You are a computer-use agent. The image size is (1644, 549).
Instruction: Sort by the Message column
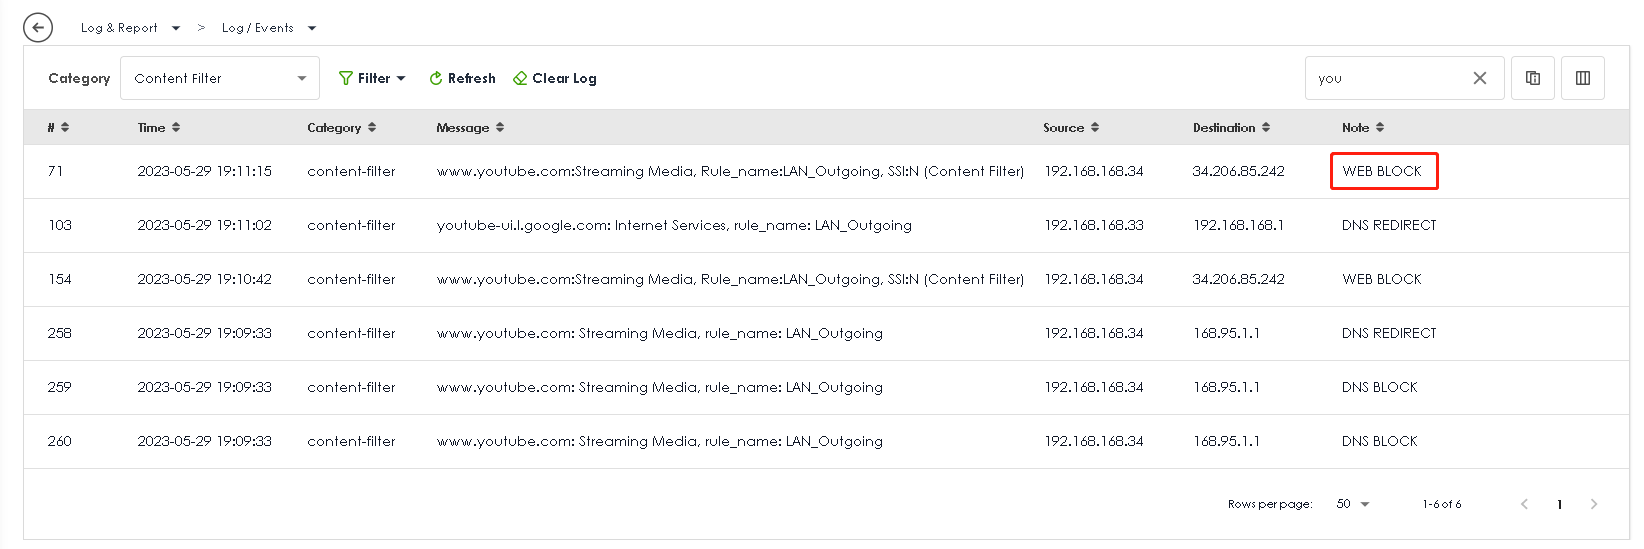pyautogui.click(x=470, y=128)
